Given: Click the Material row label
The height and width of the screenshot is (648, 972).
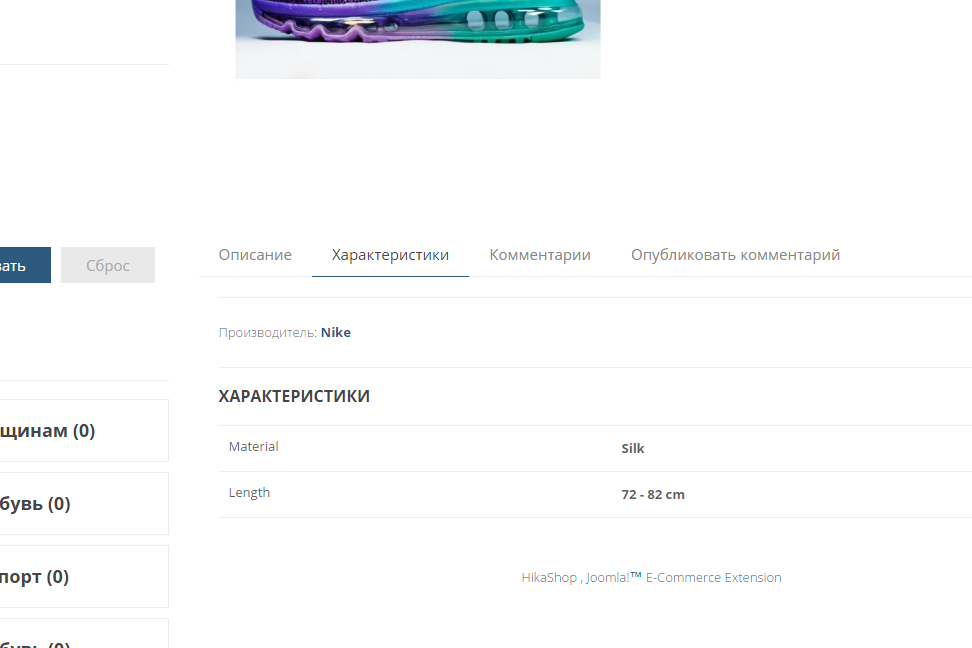Looking at the screenshot, I should point(254,446).
